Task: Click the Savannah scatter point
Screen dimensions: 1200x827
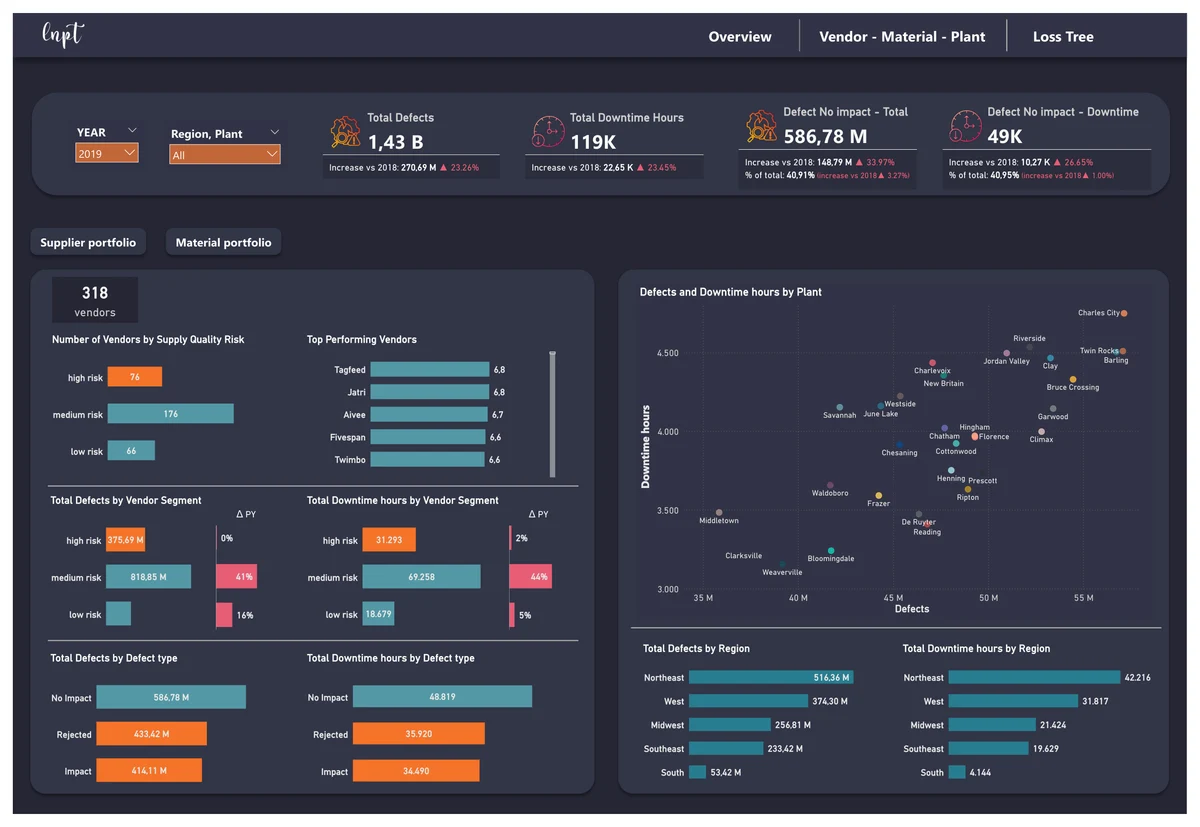Action: [x=840, y=407]
